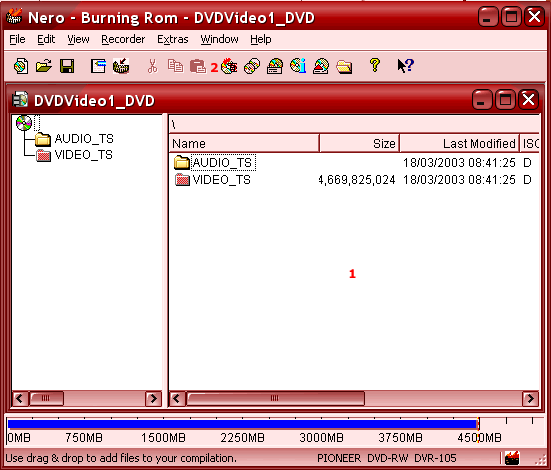Select VIDEO_TS row in the file list
The width and height of the screenshot is (551, 470).
coord(354,180)
